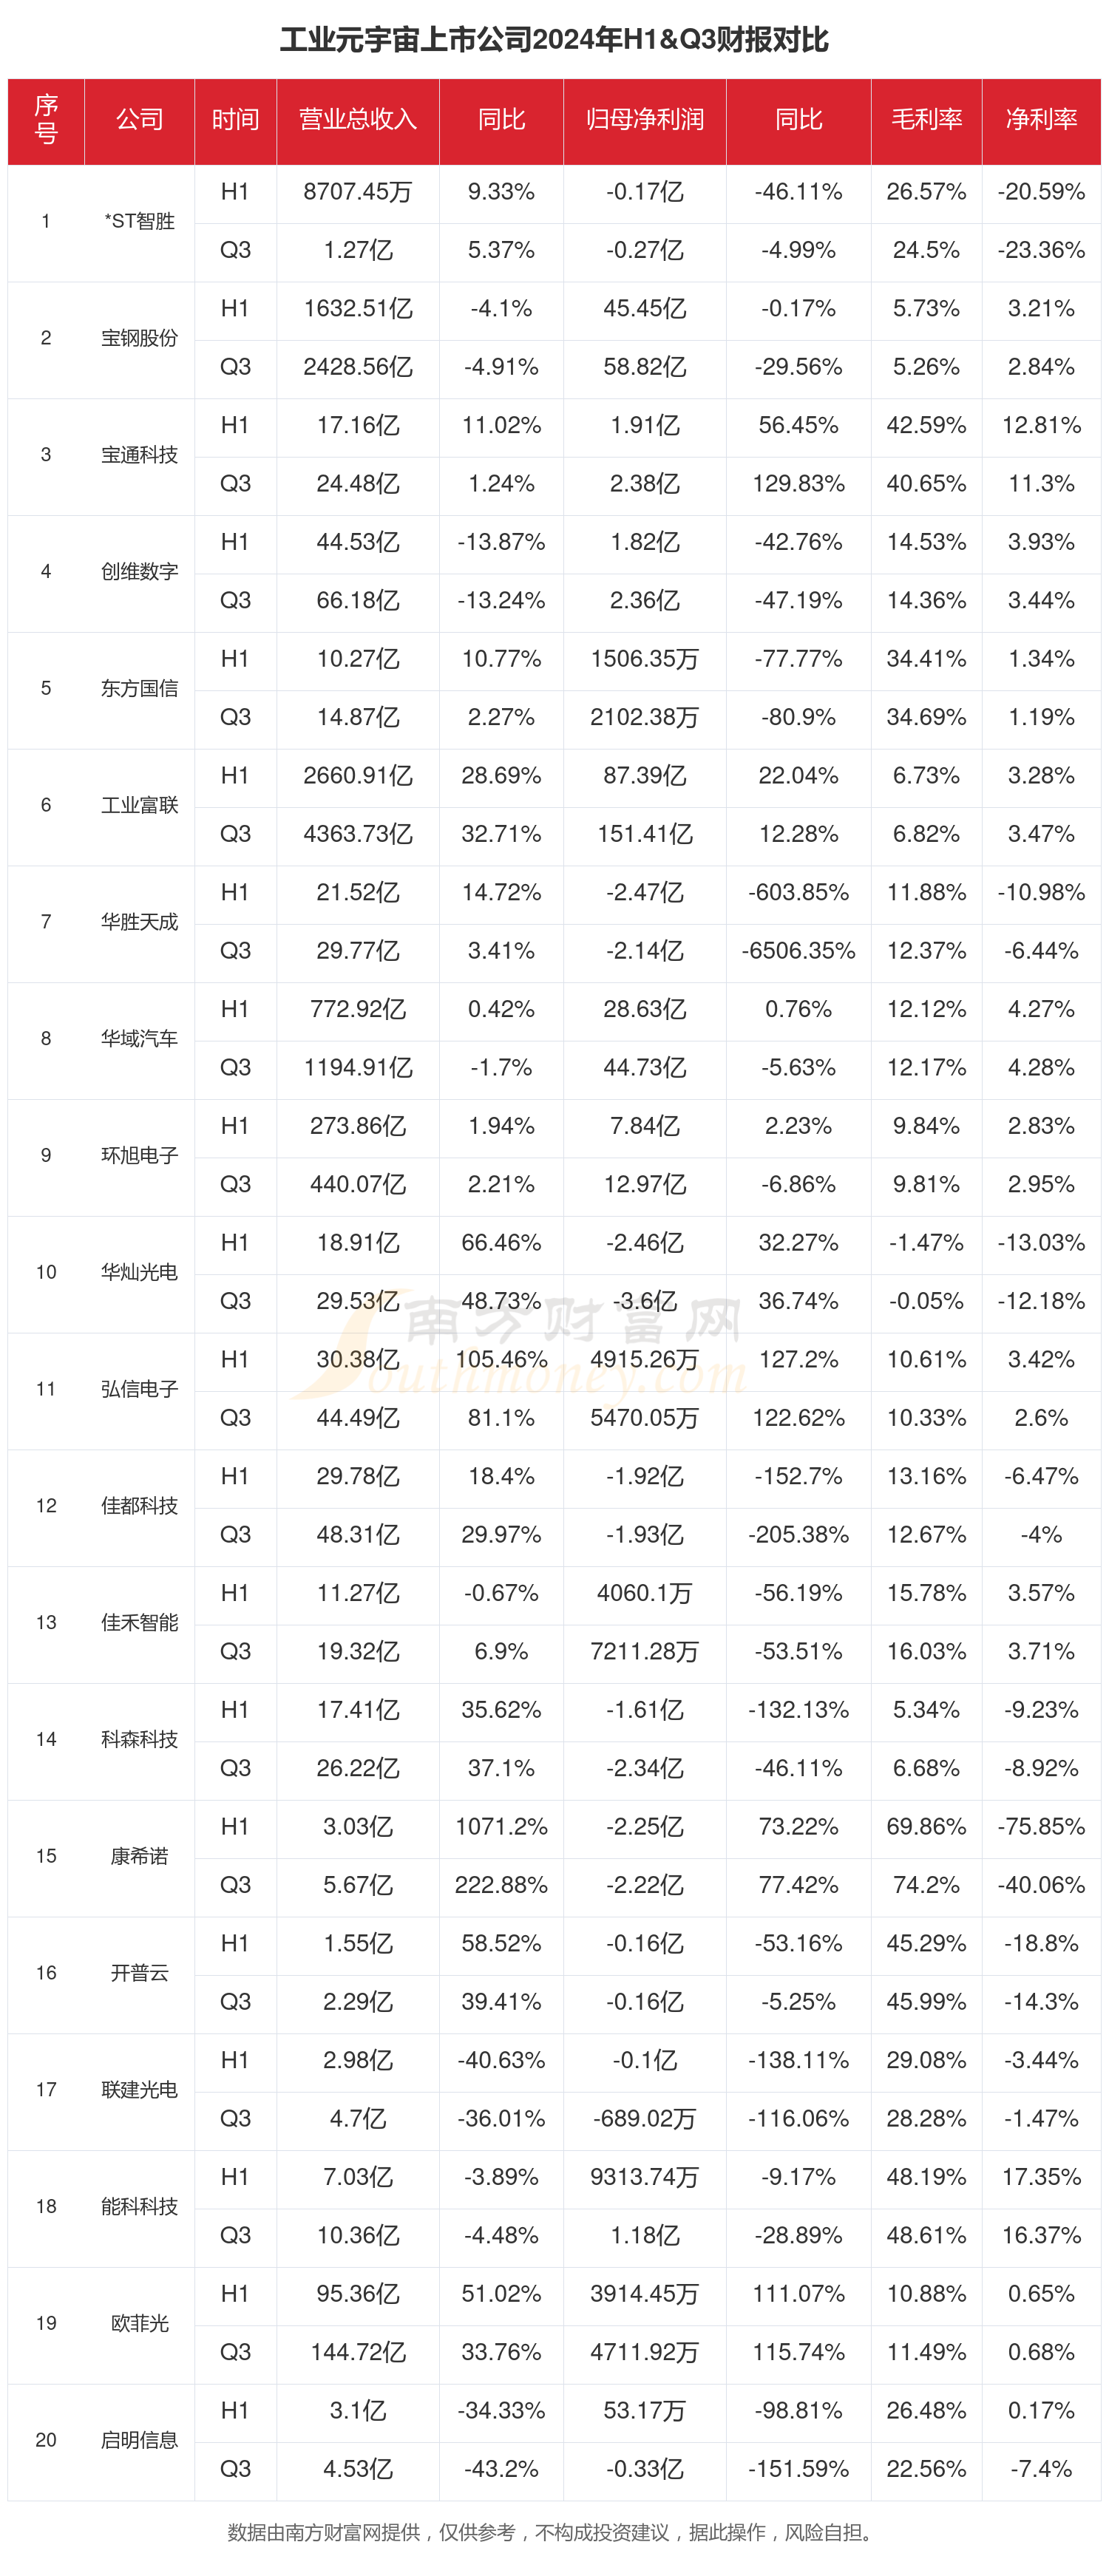Click the 公司 column header
The height and width of the screenshot is (2576, 1109).
(139, 121)
